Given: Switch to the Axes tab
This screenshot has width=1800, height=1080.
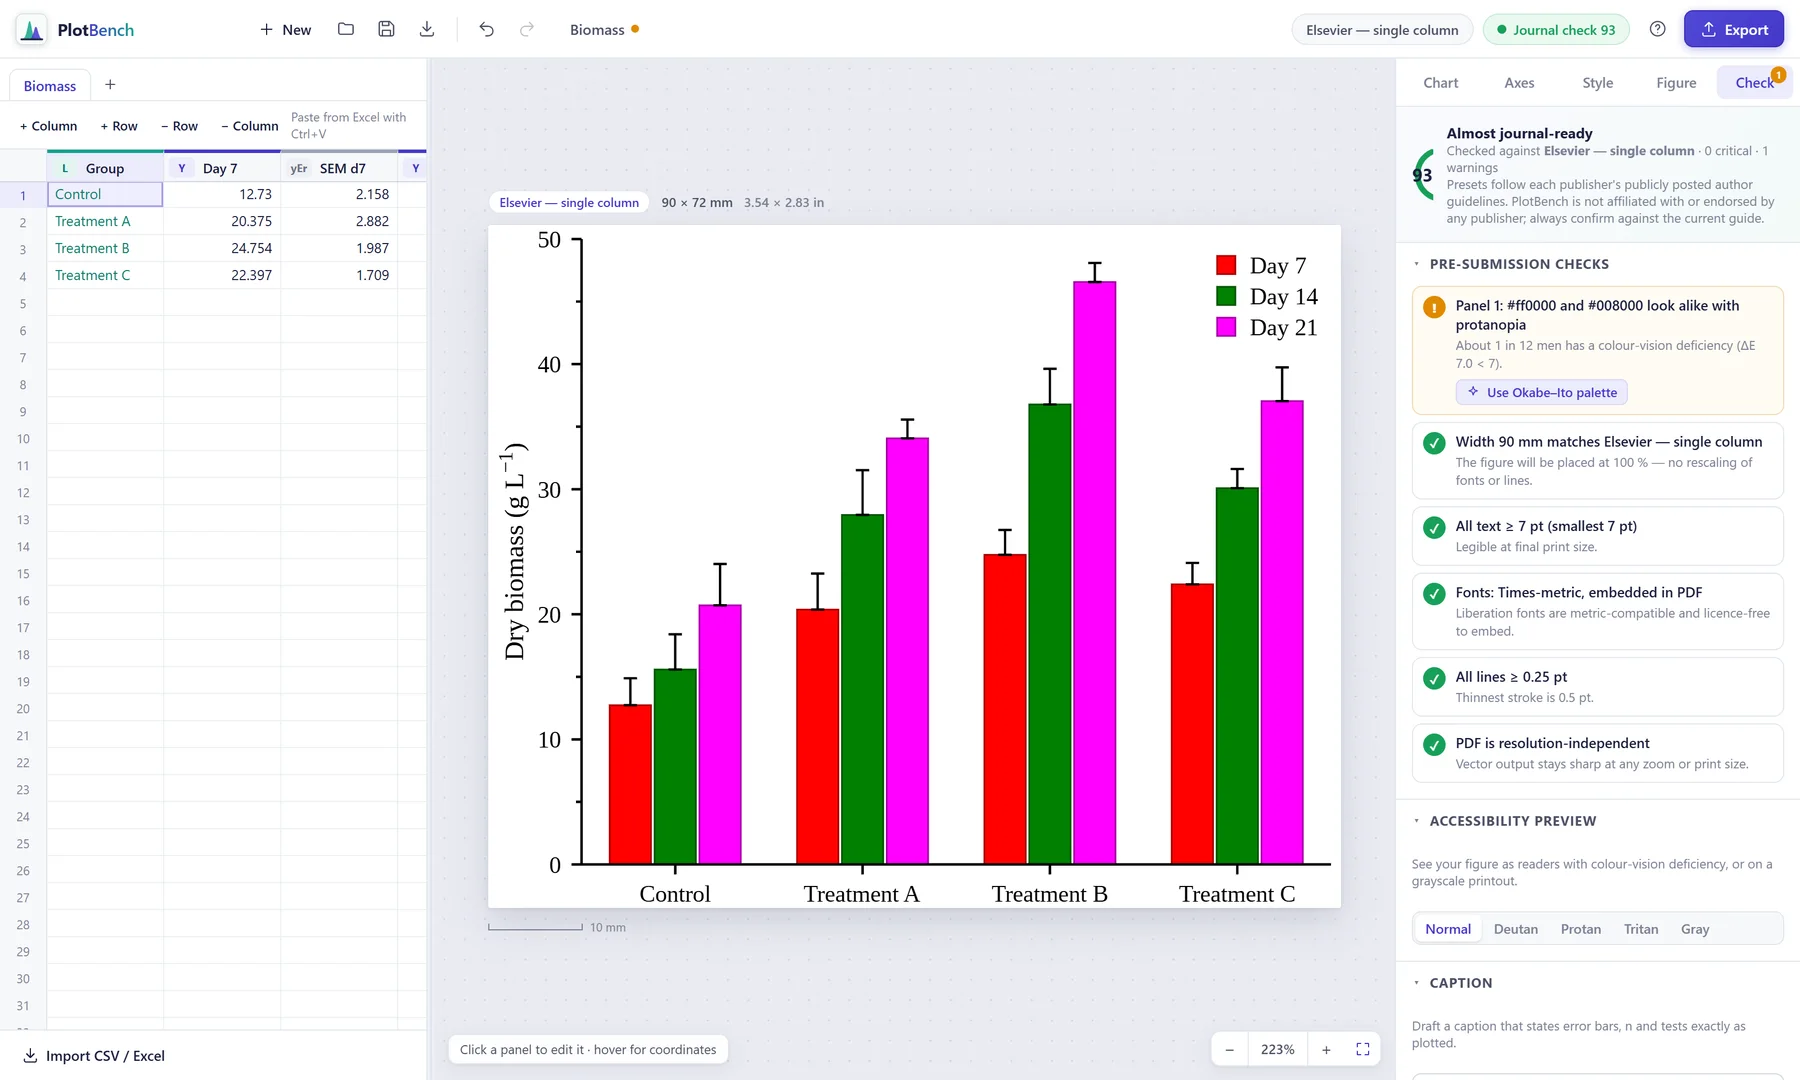Looking at the screenshot, I should point(1519,83).
